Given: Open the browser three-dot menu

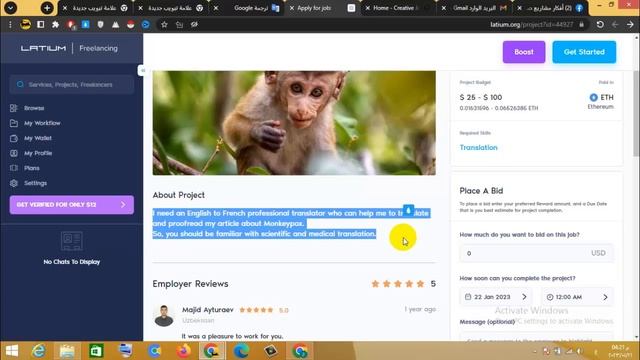Looking at the screenshot, I should (10, 24).
